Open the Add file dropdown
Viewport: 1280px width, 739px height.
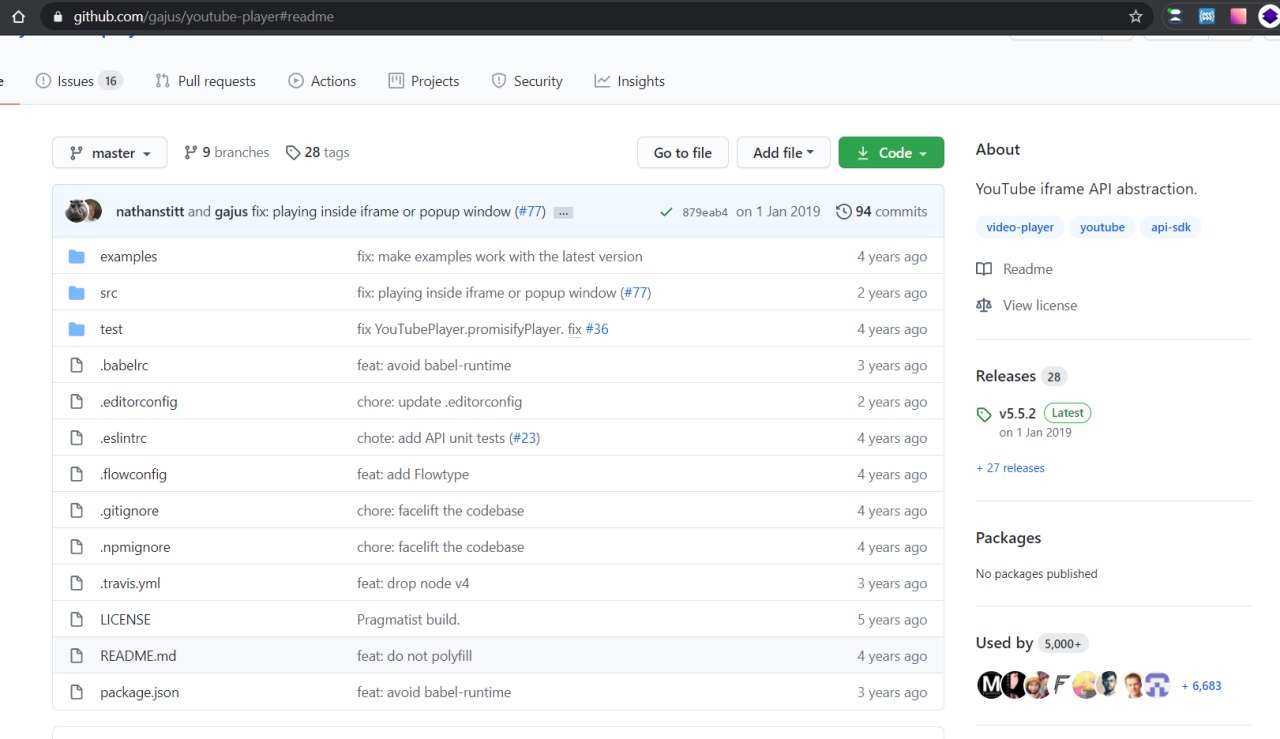(783, 153)
